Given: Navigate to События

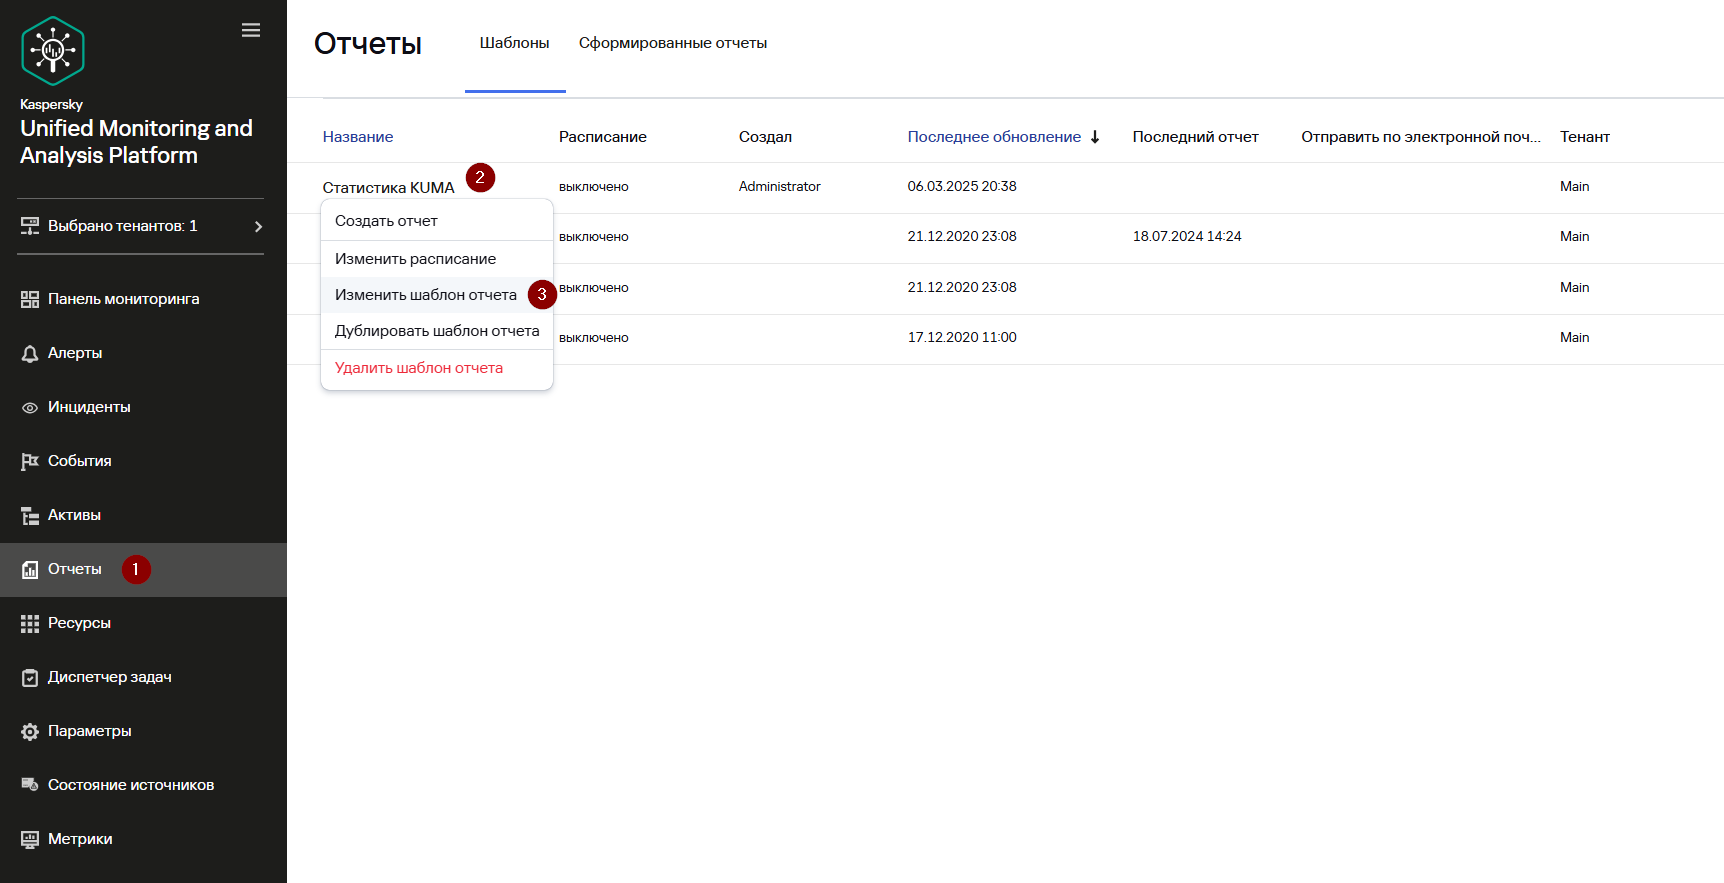Looking at the screenshot, I should [80, 461].
